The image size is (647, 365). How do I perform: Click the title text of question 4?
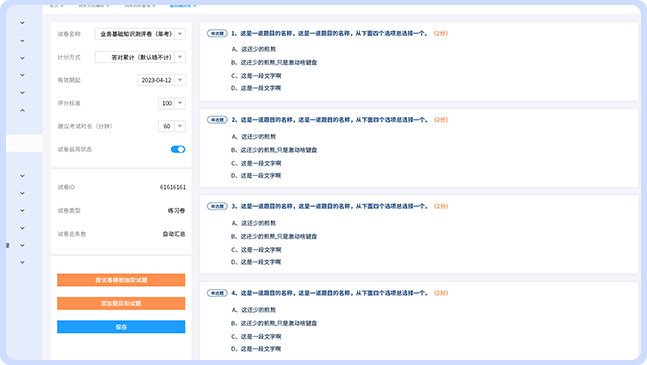330,293
